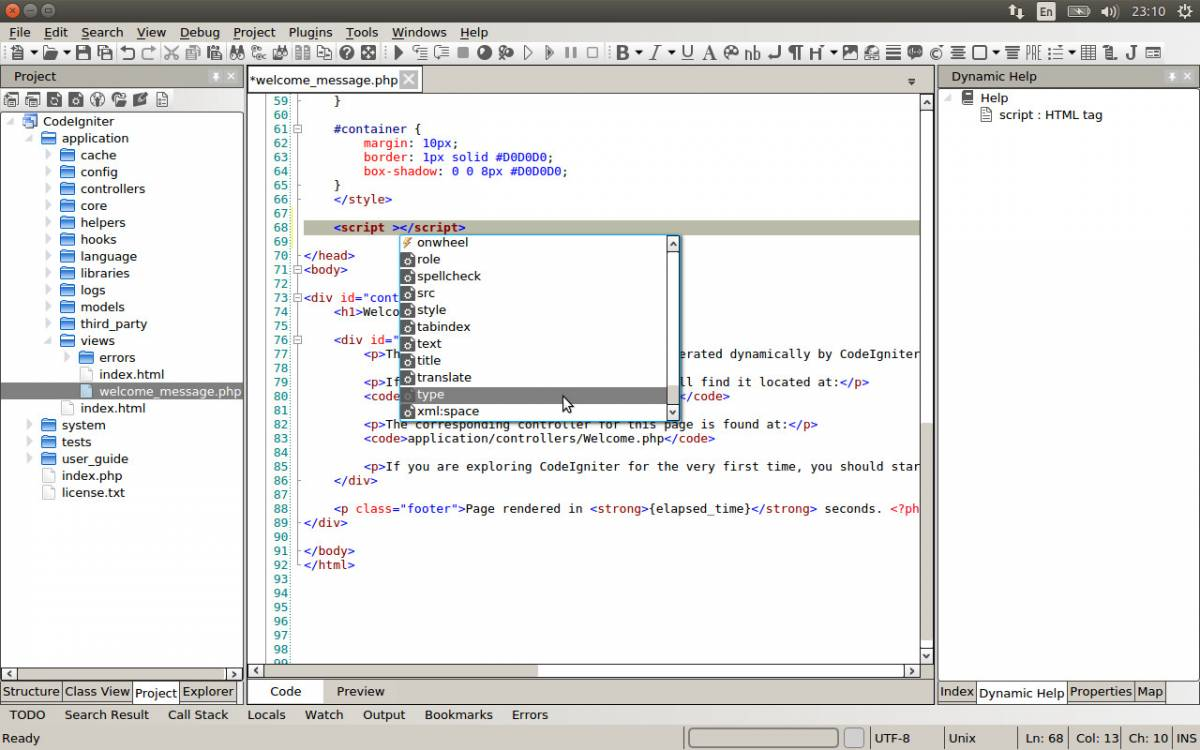Toggle the pin on Dynamic Help panel
The height and width of the screenshot is (750, 1200).
[1172, 77]
